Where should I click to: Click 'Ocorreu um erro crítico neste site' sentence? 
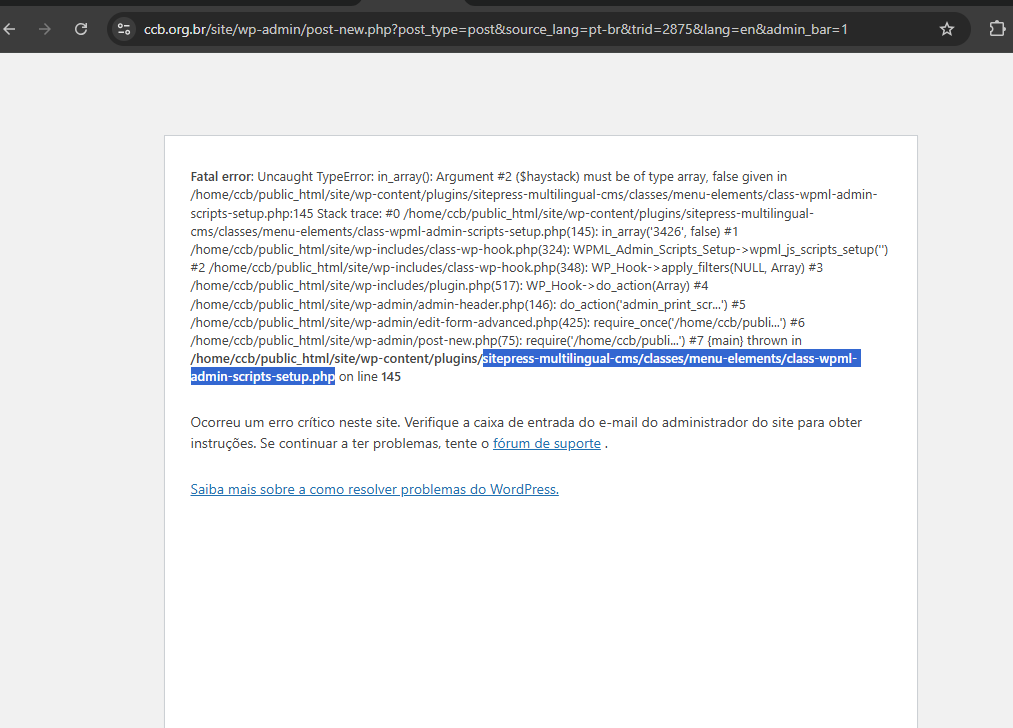296,422
